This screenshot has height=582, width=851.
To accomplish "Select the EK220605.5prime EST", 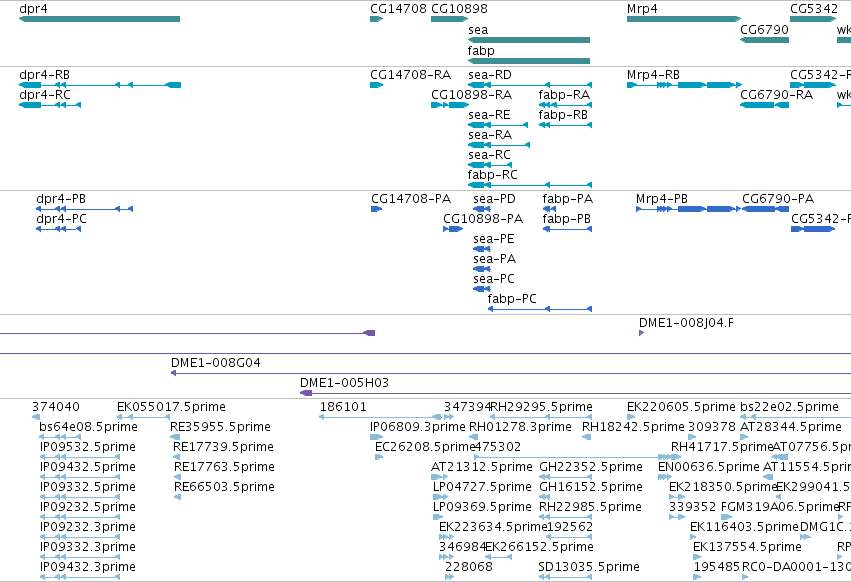I will tap(631, 417).
